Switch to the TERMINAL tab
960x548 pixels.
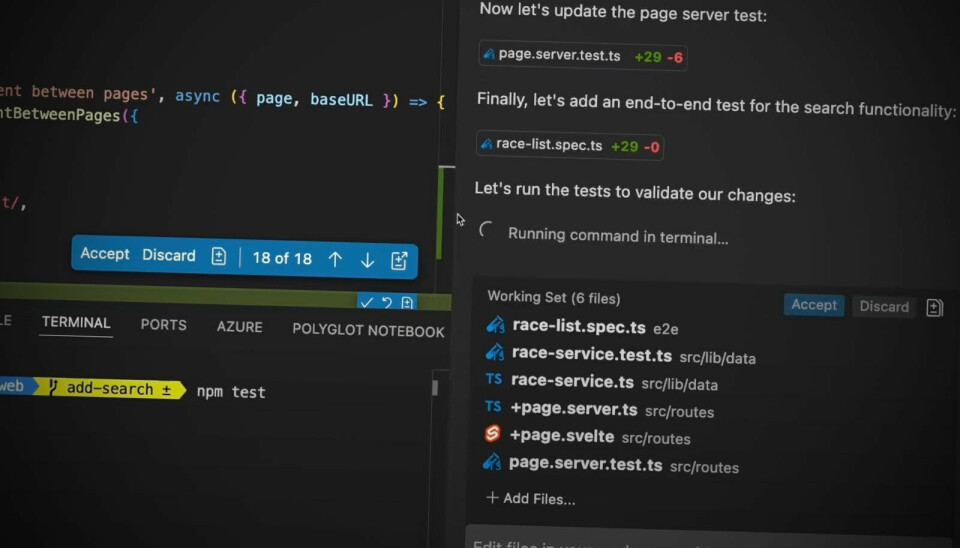(x=76, y=323)
